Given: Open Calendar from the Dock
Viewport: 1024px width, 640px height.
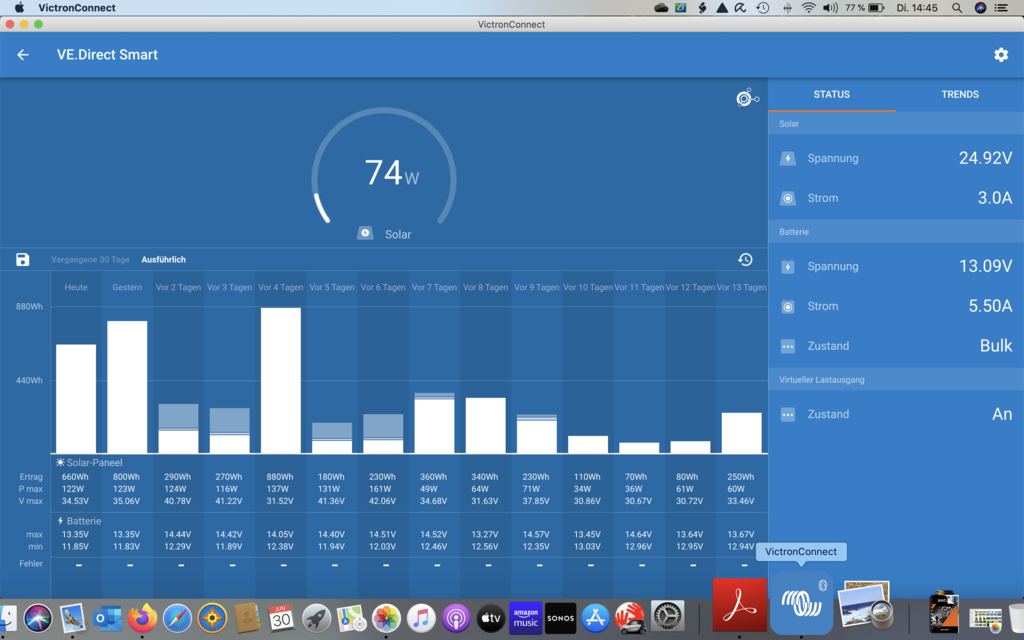Looking at the screenshot, I should tap(281, 618).
